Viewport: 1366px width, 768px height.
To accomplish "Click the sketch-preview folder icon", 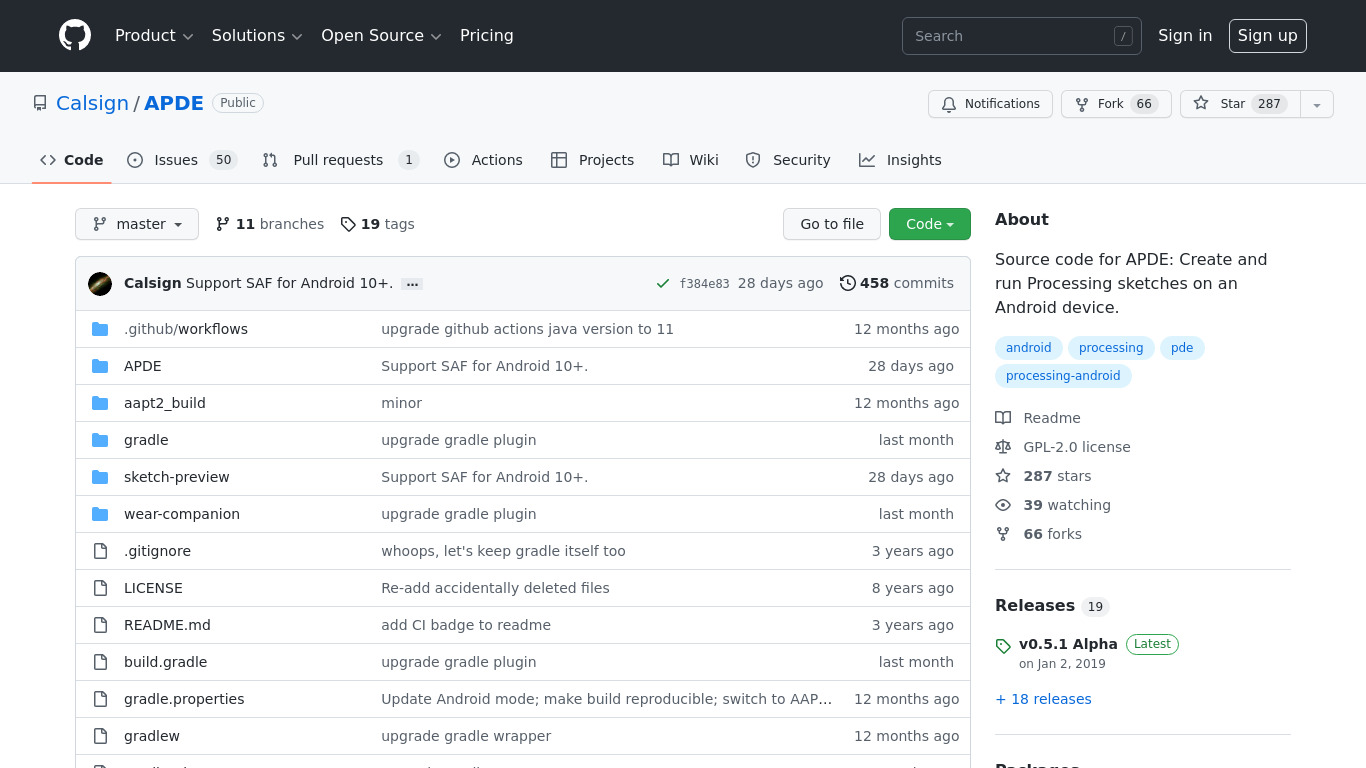I will 100,477.
